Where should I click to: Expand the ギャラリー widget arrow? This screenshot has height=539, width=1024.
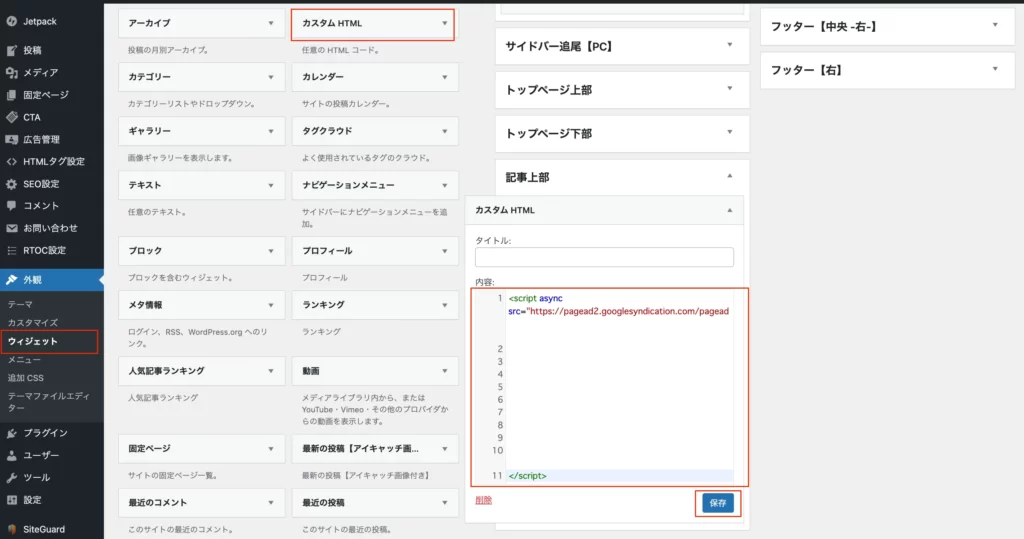pos(271,131)
